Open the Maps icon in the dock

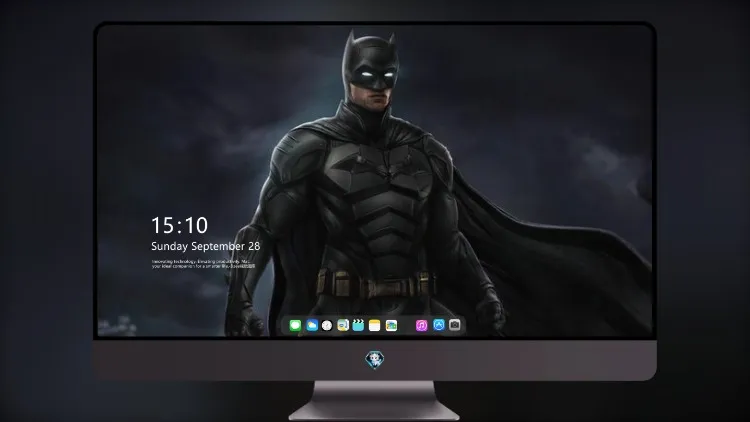click(343, 325)
